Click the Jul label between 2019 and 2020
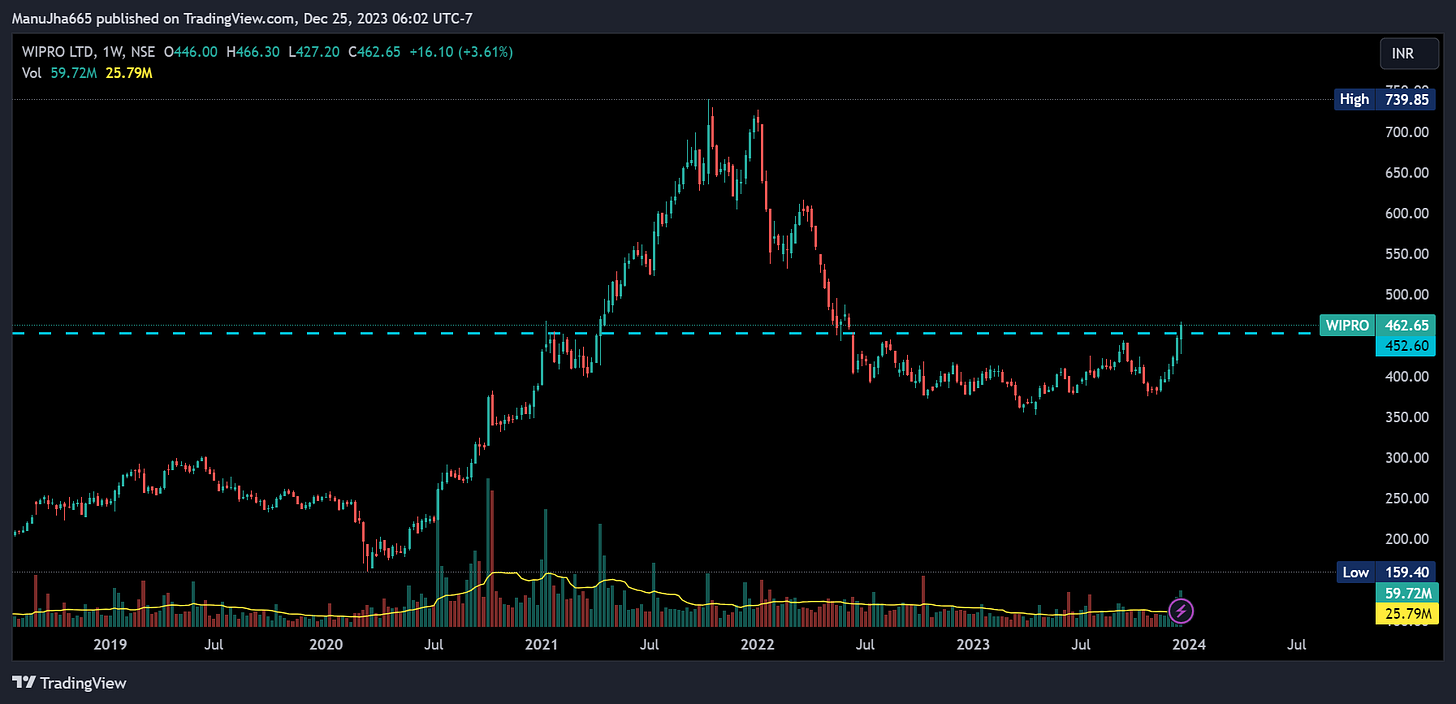The height and width of the screenshot is (704, 1456). click(x=213, y=645)
